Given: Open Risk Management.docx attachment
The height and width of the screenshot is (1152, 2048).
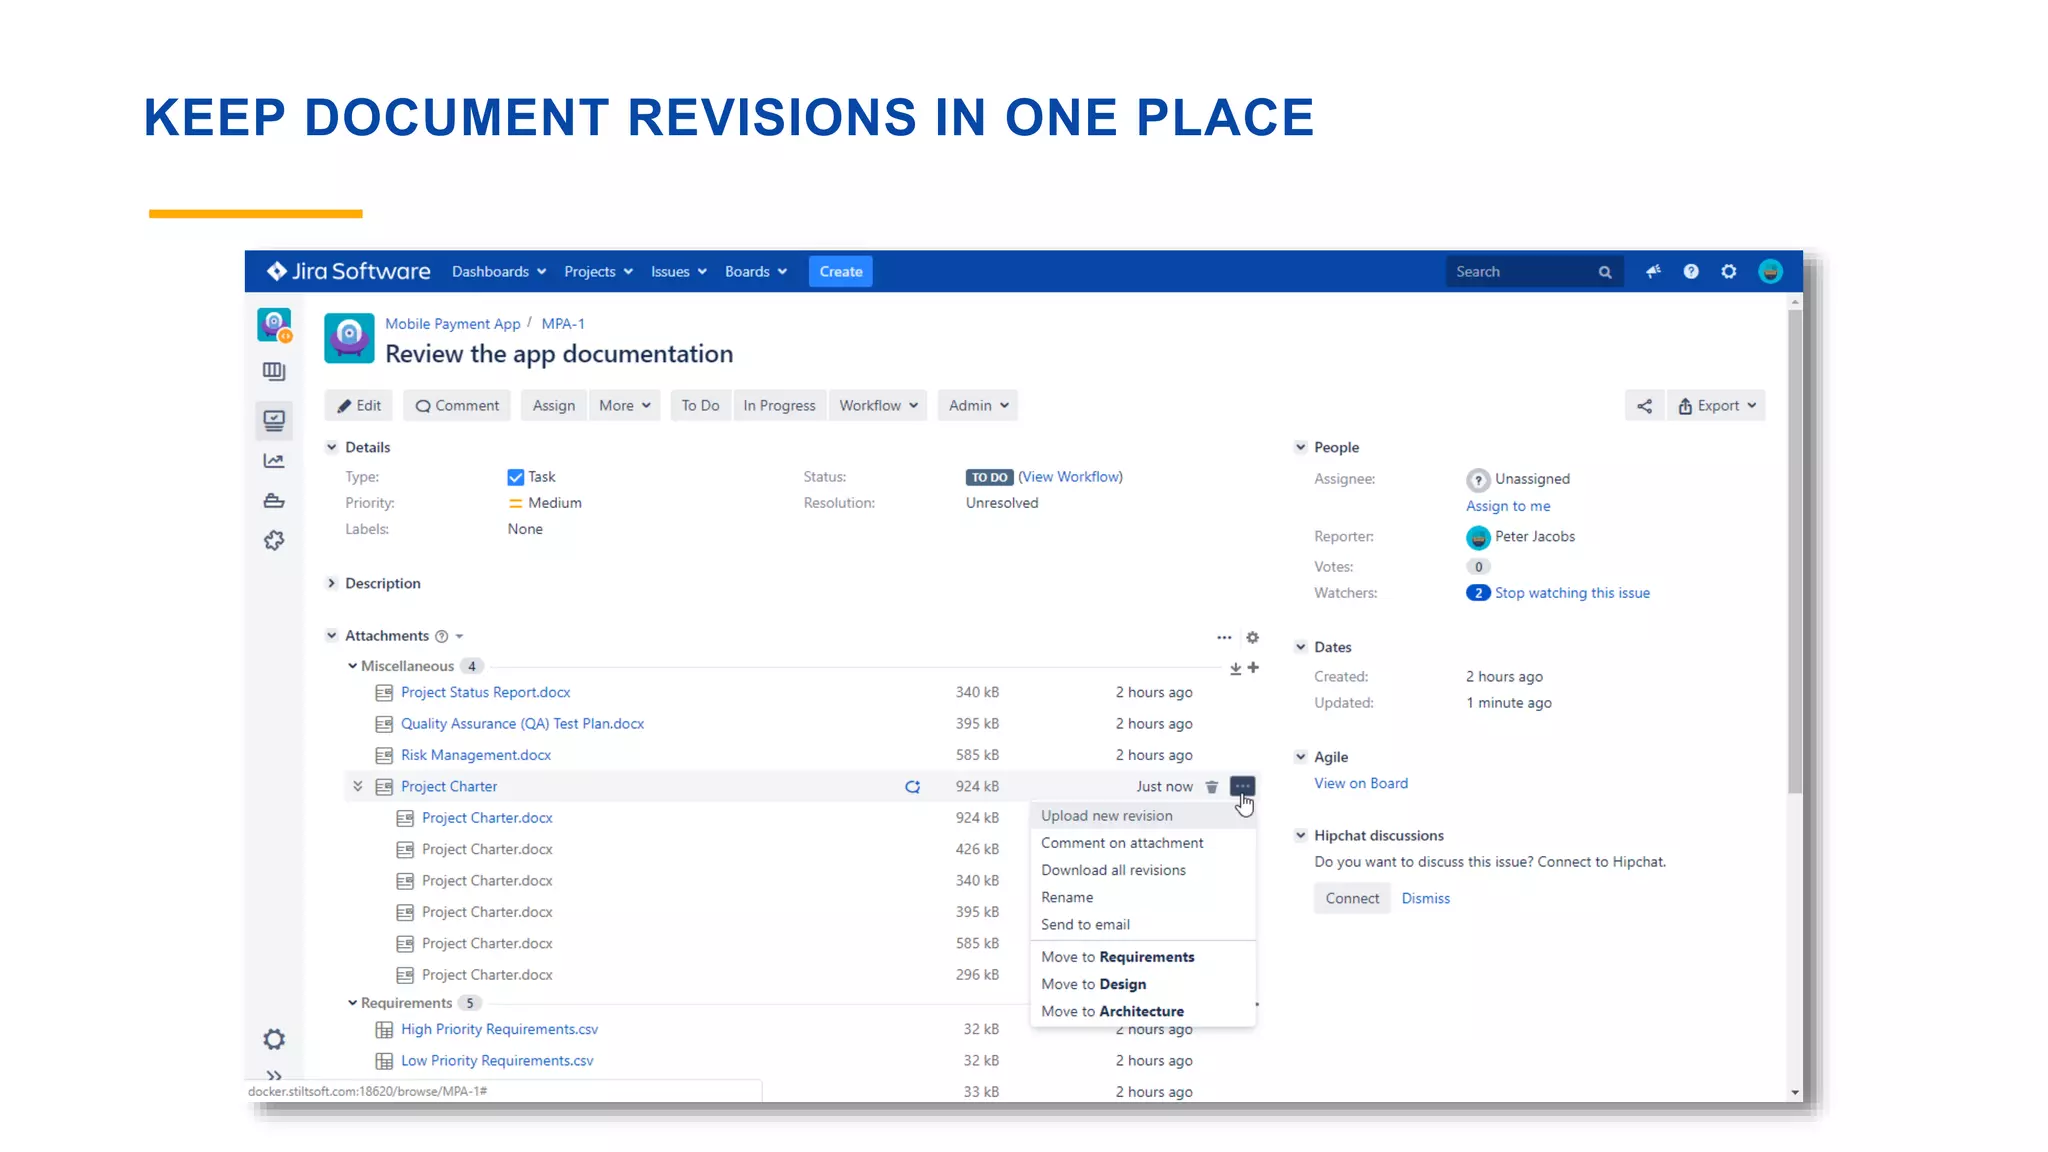Looking at the screenshot, I should (x=476, y=755).
